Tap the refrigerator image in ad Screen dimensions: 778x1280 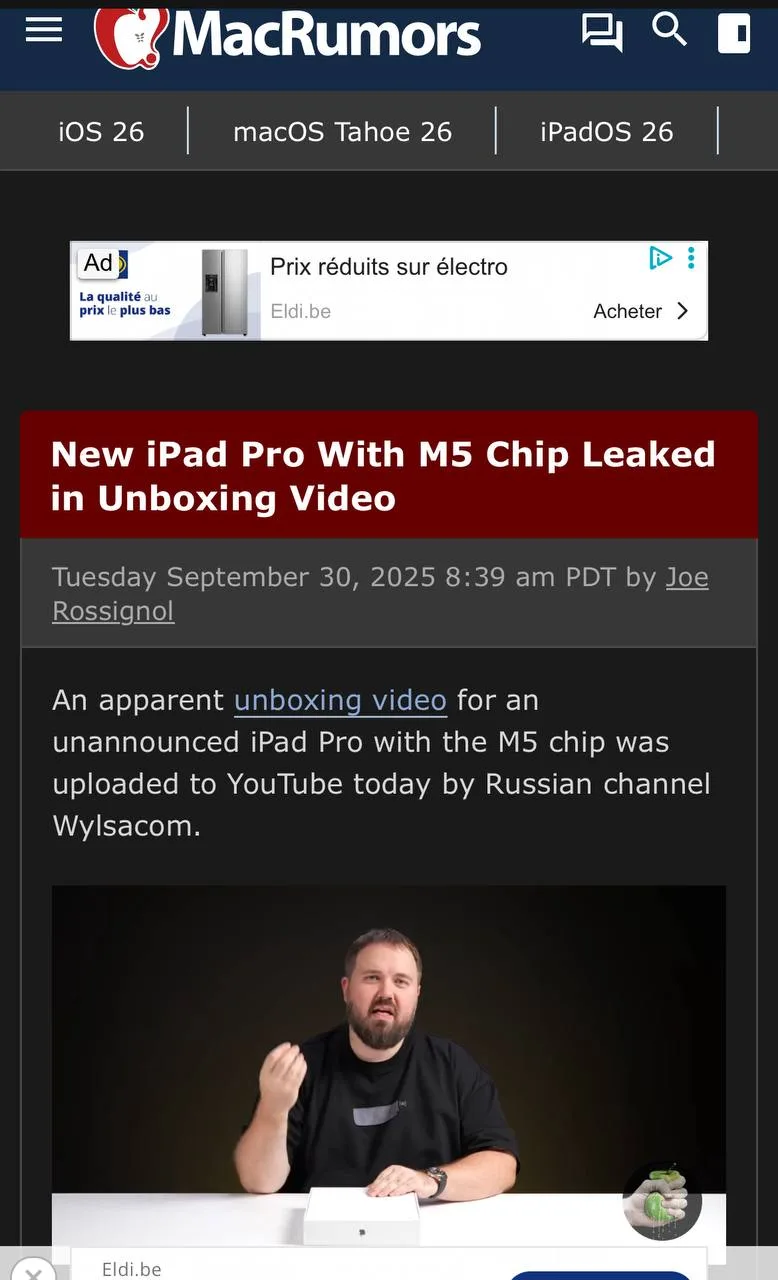[224, 292]
